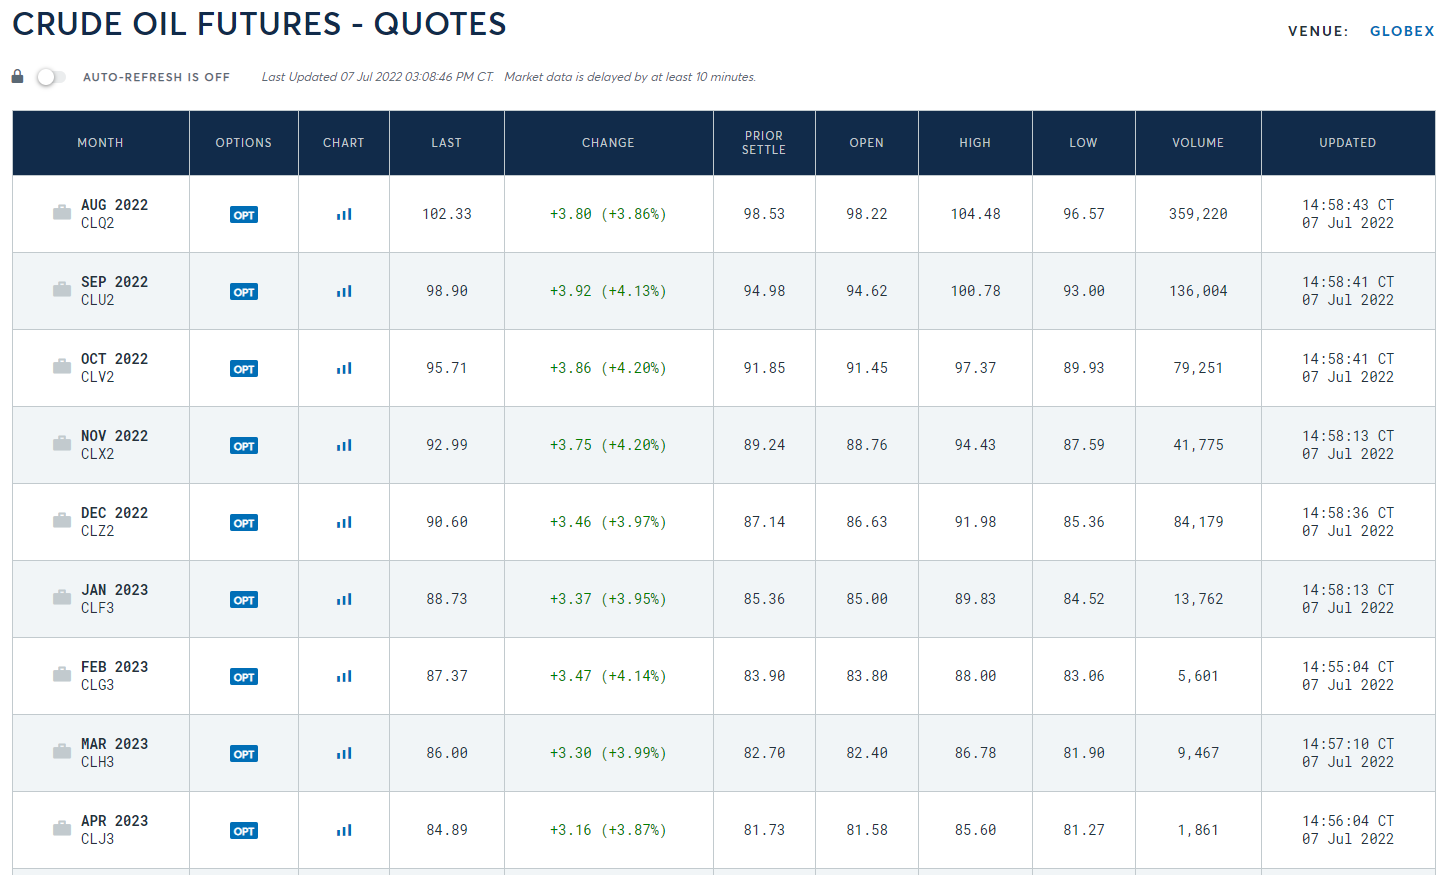Open options for DEC 2022 contract

pos(244,523)
